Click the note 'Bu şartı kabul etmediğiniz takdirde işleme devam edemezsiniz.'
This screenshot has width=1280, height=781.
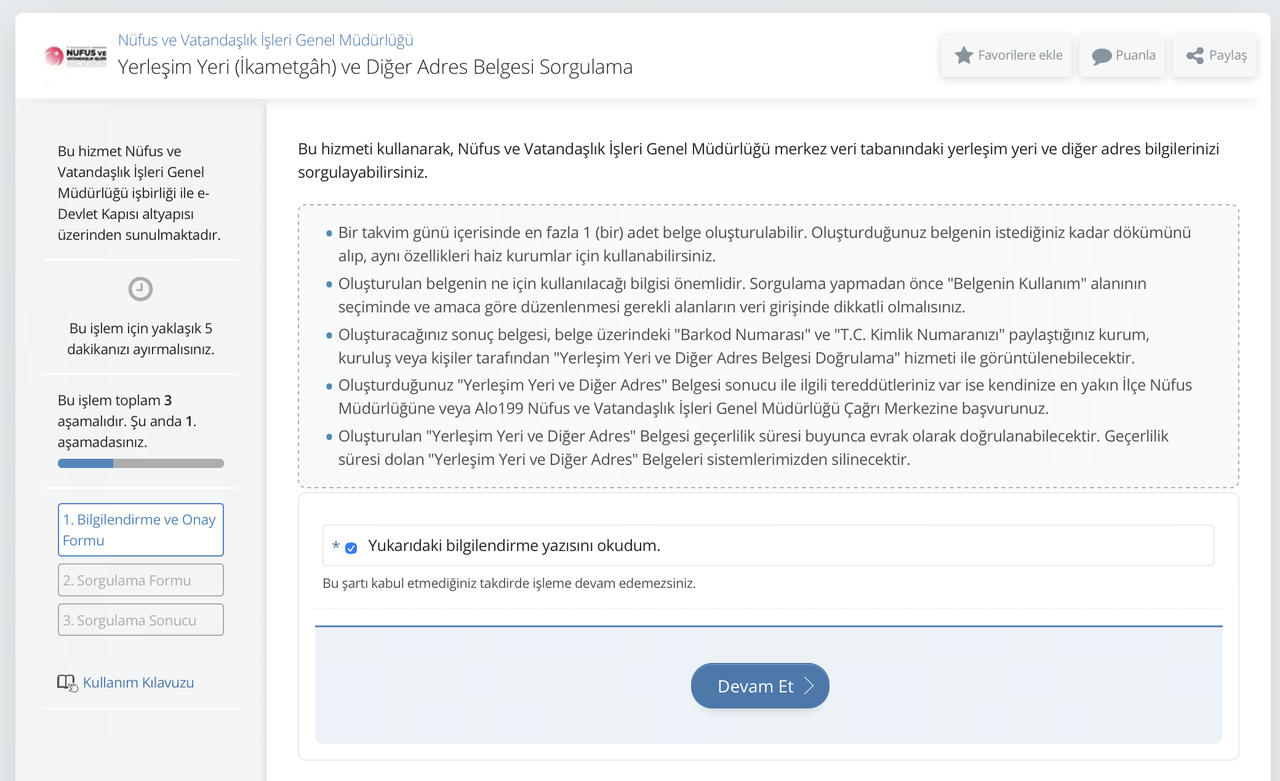(509, 583)
